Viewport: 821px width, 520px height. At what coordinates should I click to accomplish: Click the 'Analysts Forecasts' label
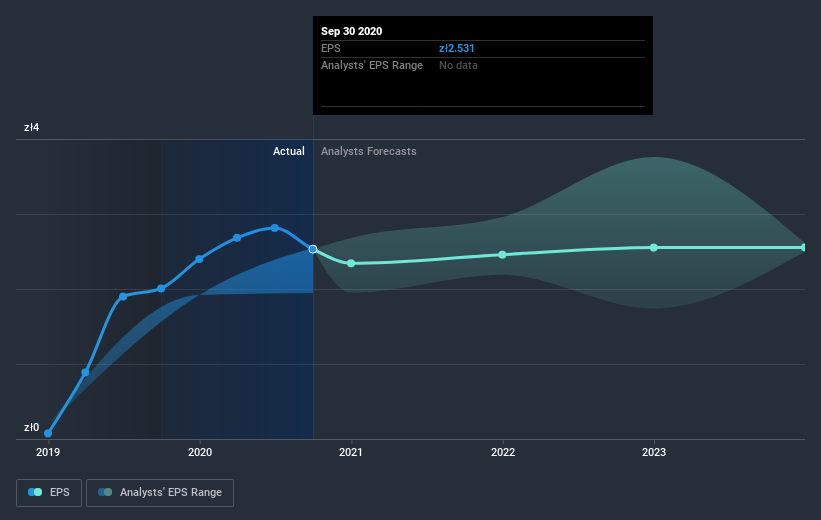point(369,151)
